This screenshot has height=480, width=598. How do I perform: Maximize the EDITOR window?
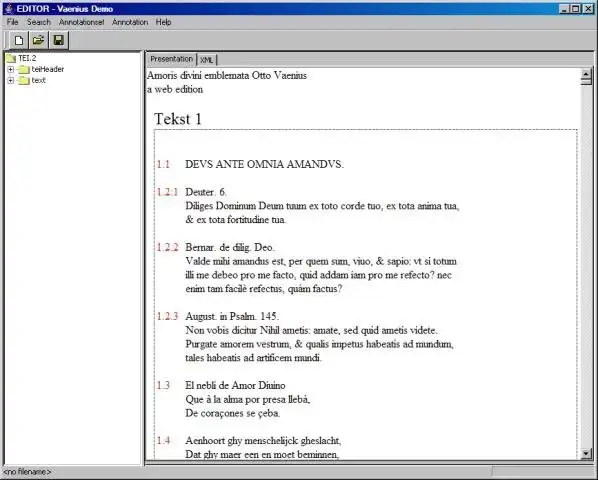(x=576, y=9)
